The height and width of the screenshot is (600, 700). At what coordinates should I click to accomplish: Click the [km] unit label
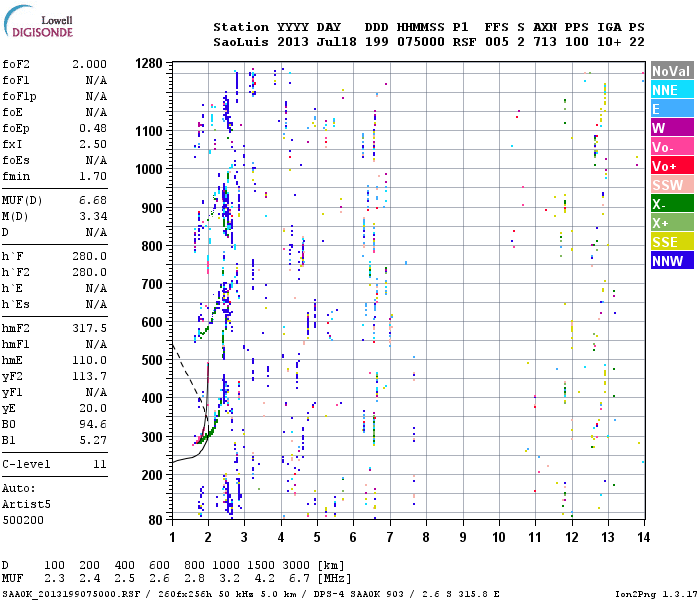pyautogui.click(x=331, y=565)
